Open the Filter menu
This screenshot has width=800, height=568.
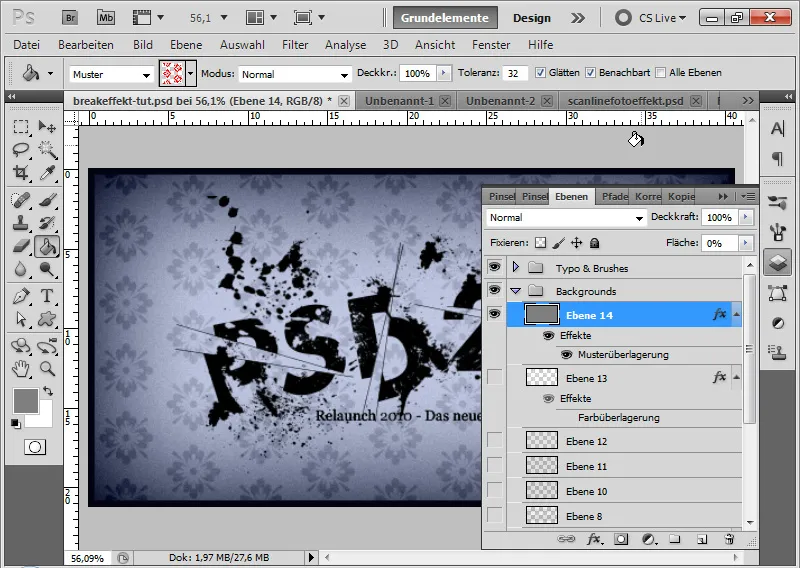click(x=295, y=45)
